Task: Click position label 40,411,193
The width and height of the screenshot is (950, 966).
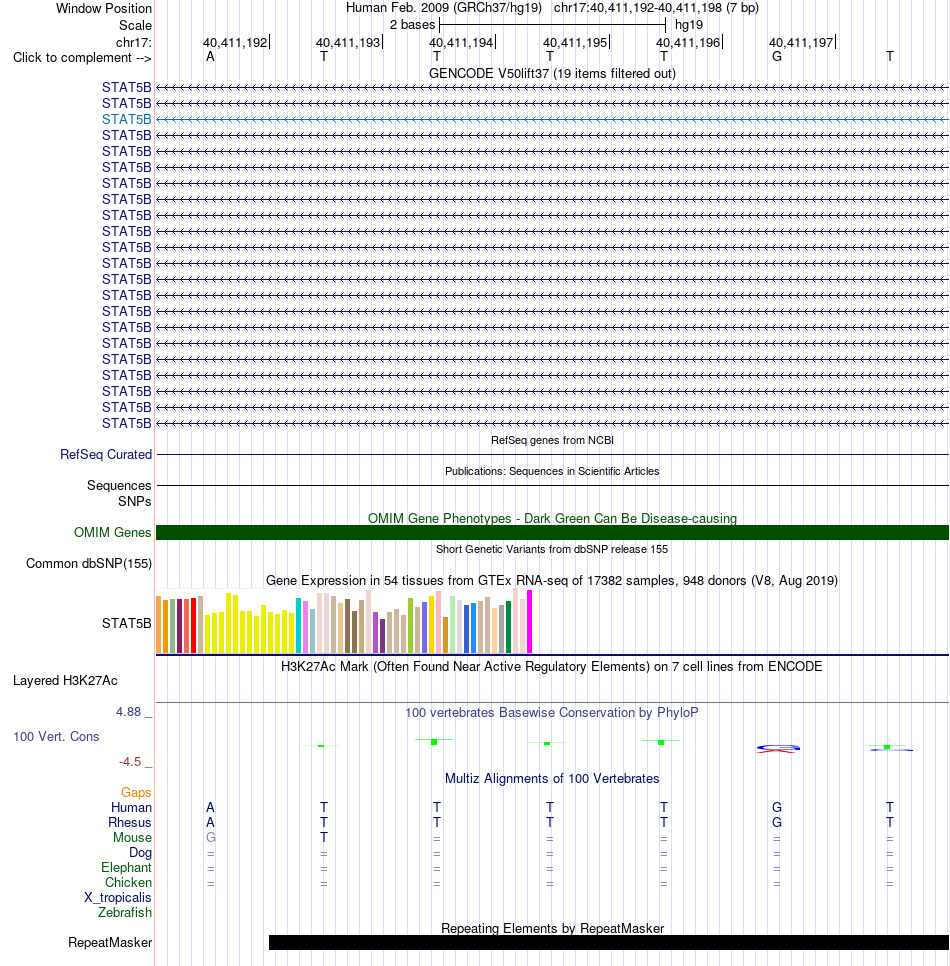Action: point(348,43)
